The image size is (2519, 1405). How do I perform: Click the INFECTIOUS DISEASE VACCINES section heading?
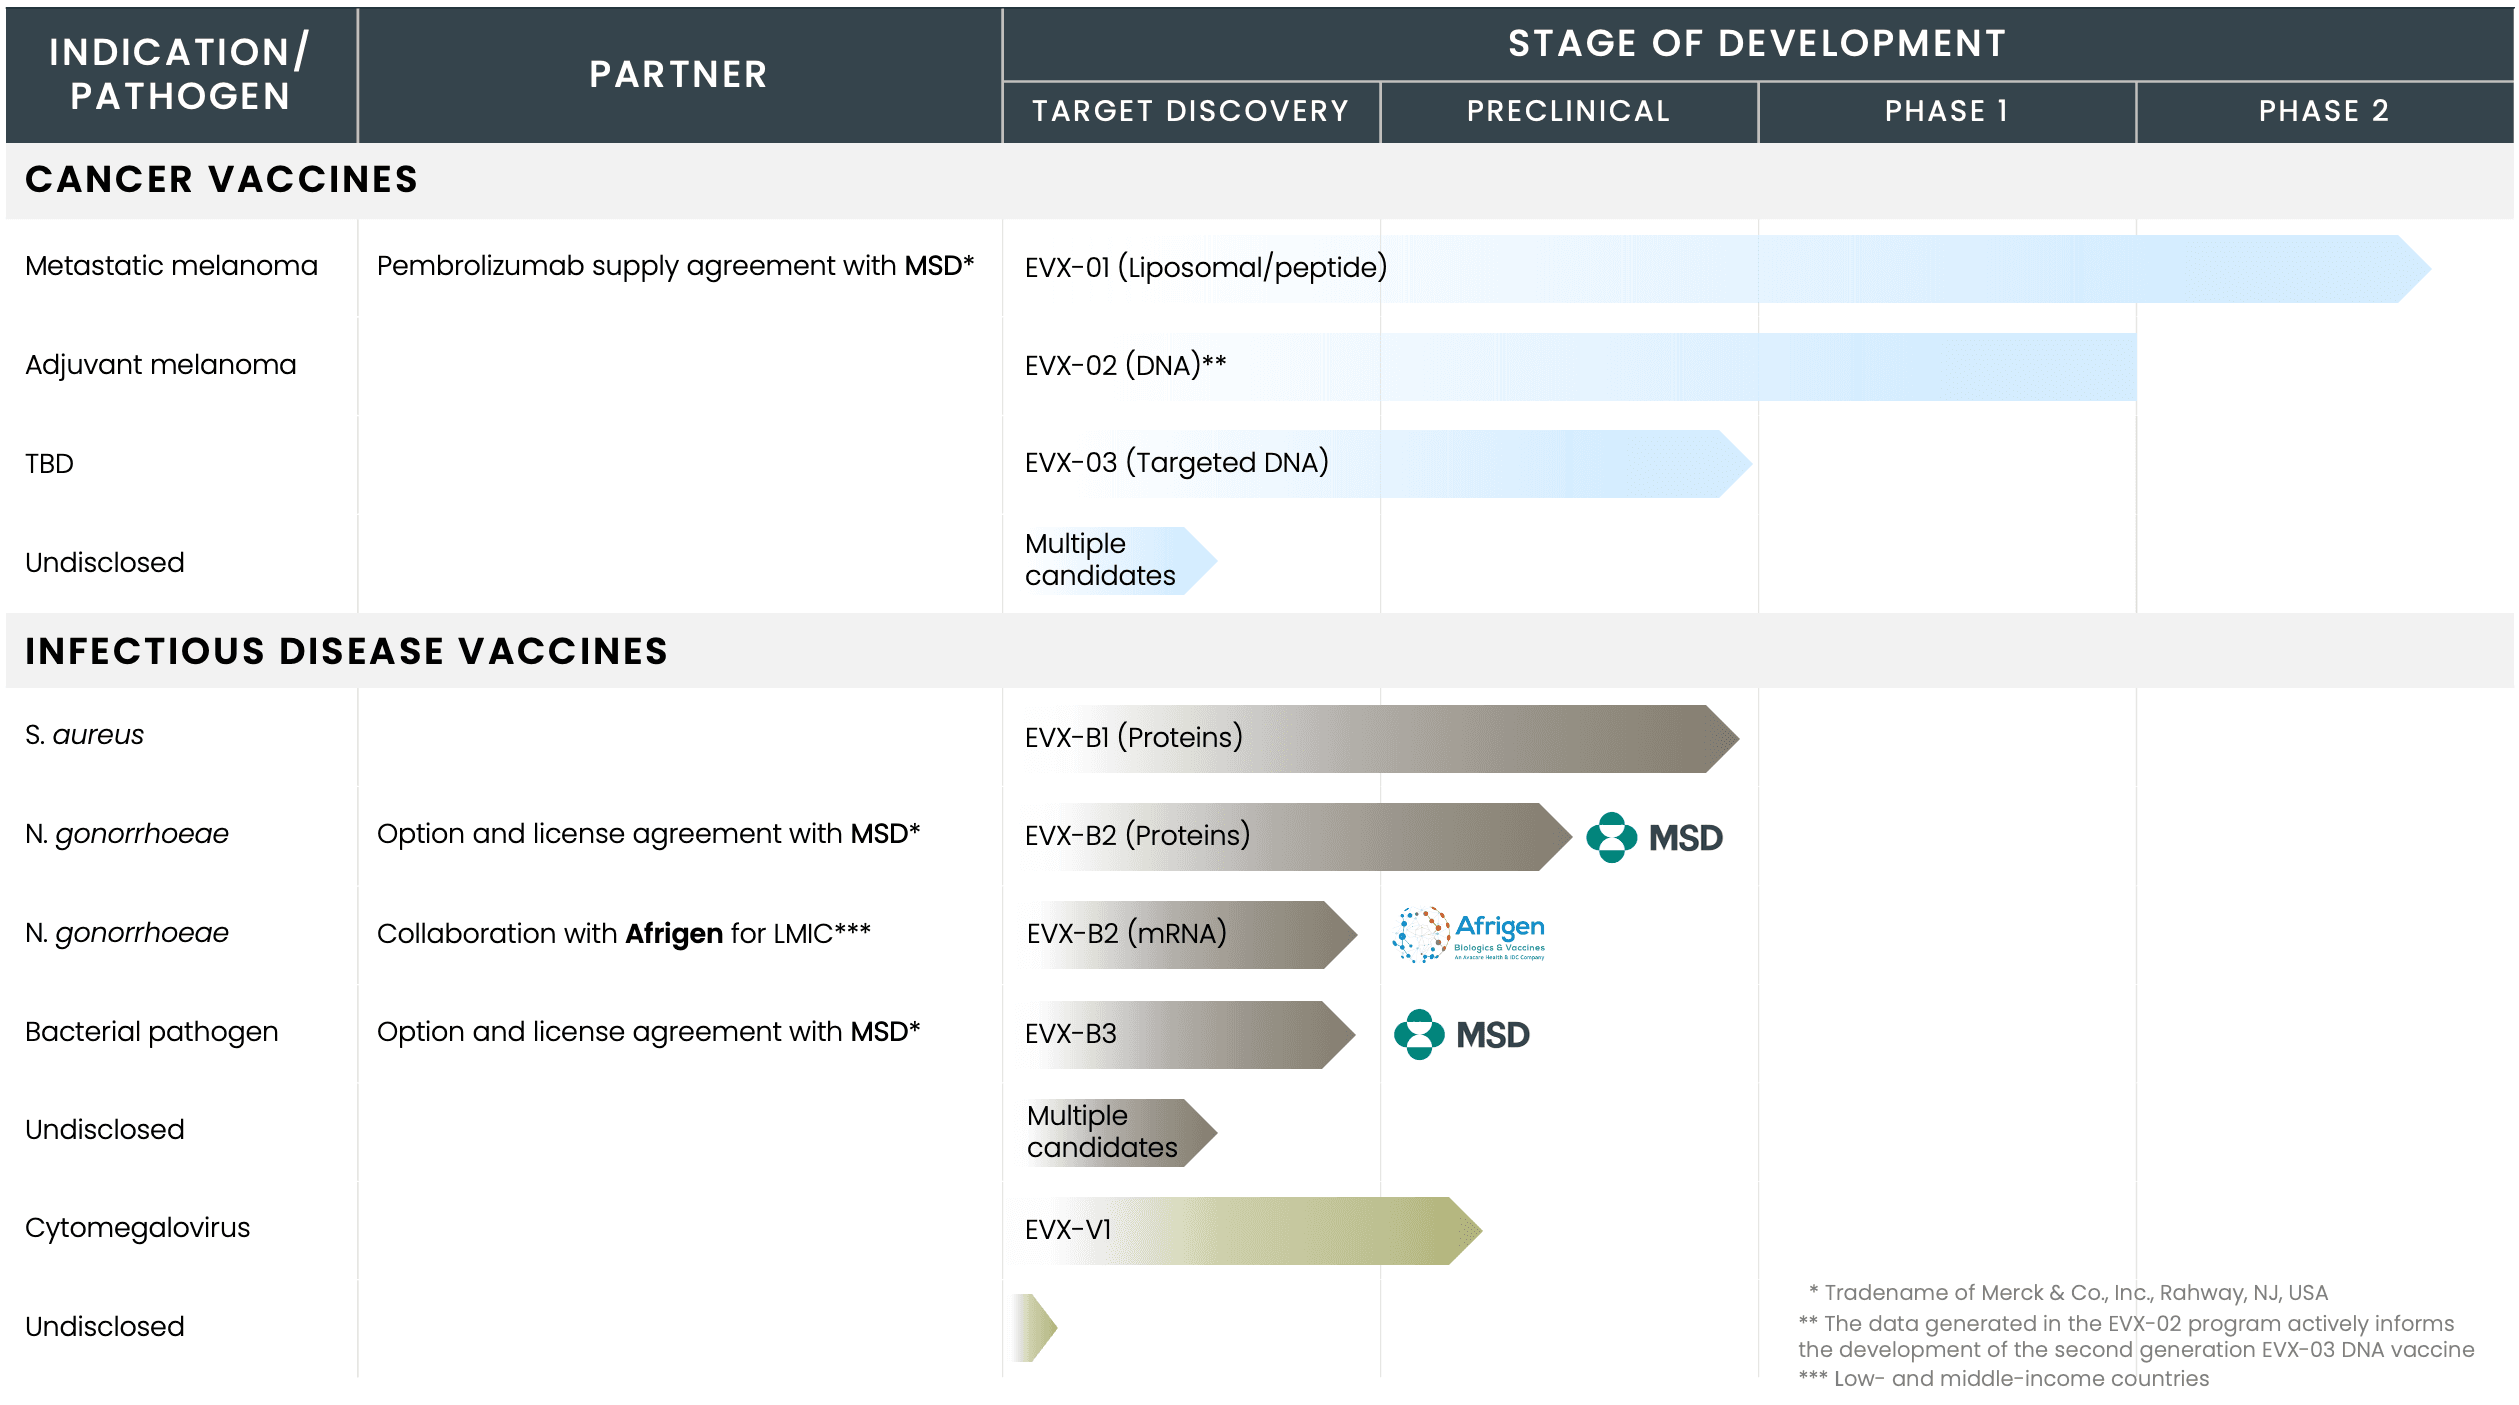pos(346,651)
